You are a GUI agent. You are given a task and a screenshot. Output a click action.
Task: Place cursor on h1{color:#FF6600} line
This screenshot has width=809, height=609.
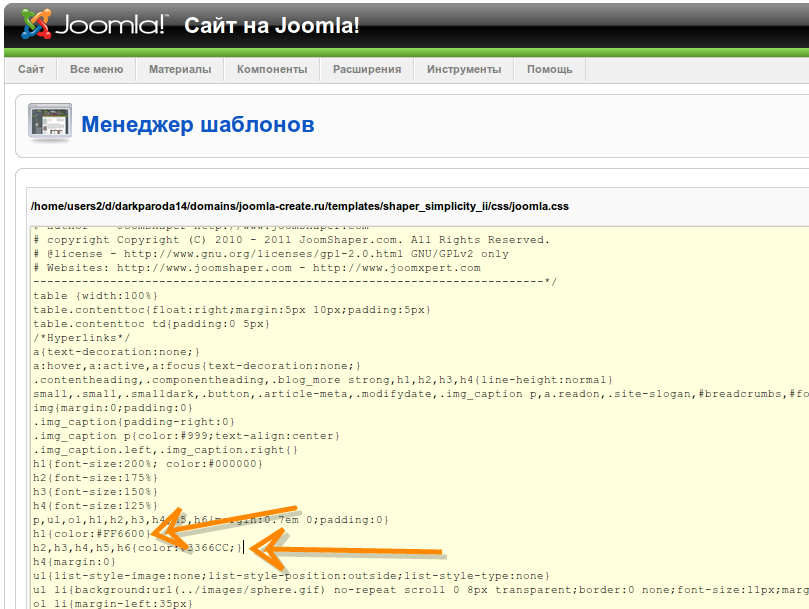[92, 534]
